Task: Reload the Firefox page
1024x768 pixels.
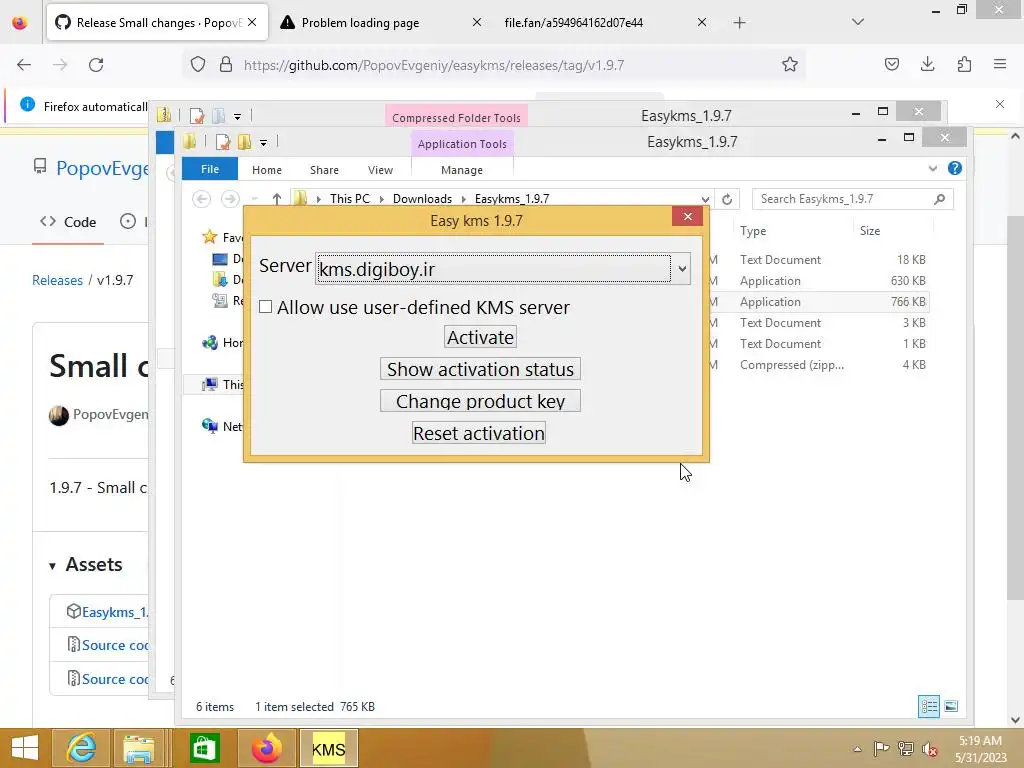Action: click(x=96, y=65)
